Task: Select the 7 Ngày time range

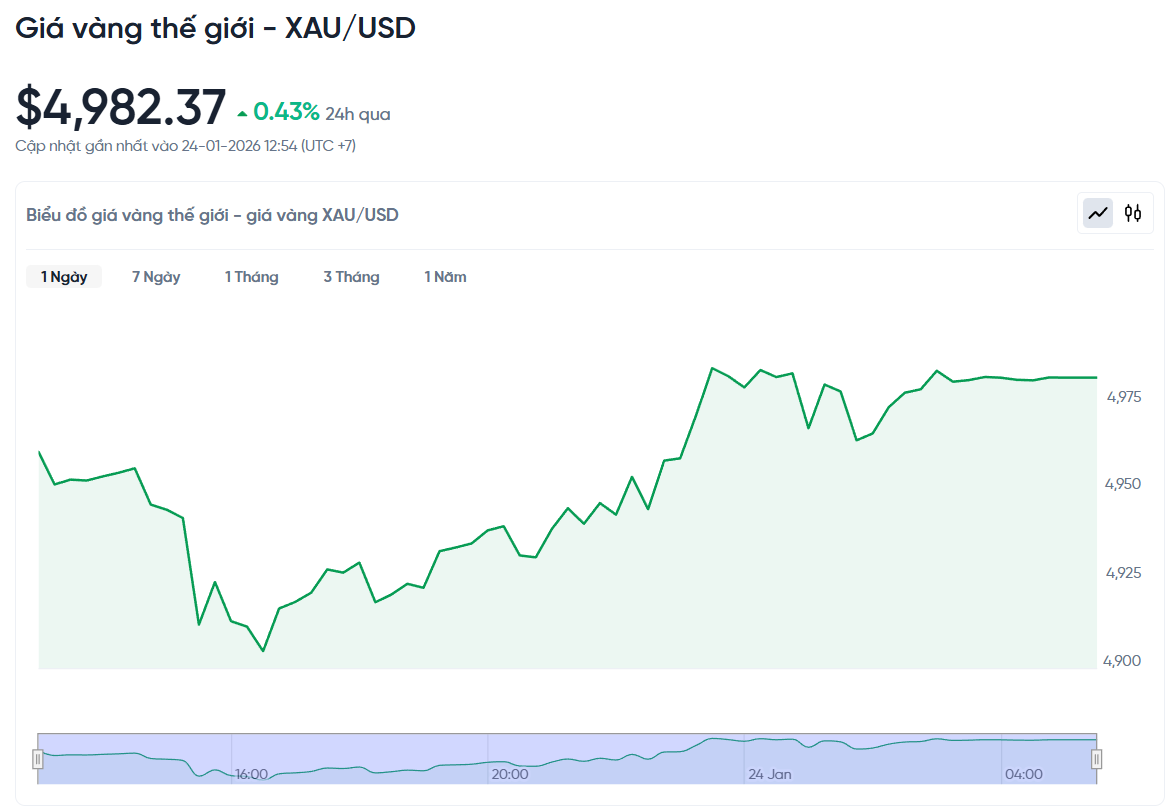Action: coord(156,277)
